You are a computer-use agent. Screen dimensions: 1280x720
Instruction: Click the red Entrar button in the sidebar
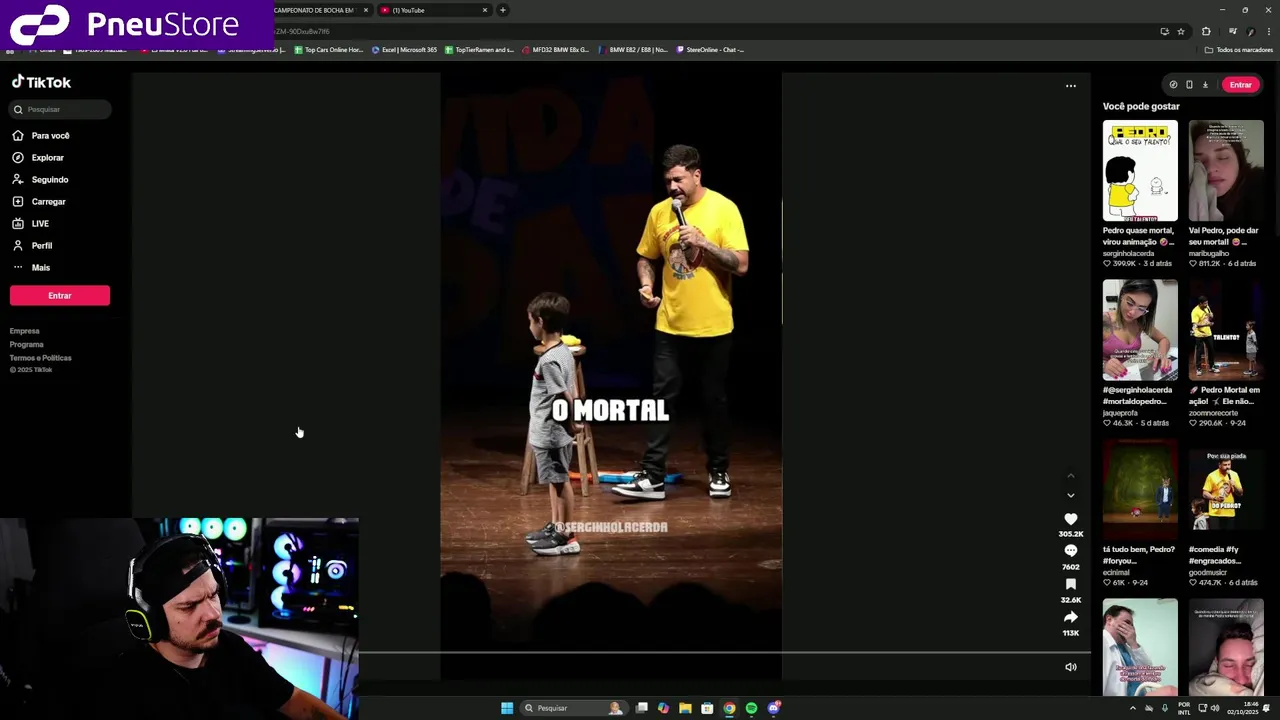(60, 295)
